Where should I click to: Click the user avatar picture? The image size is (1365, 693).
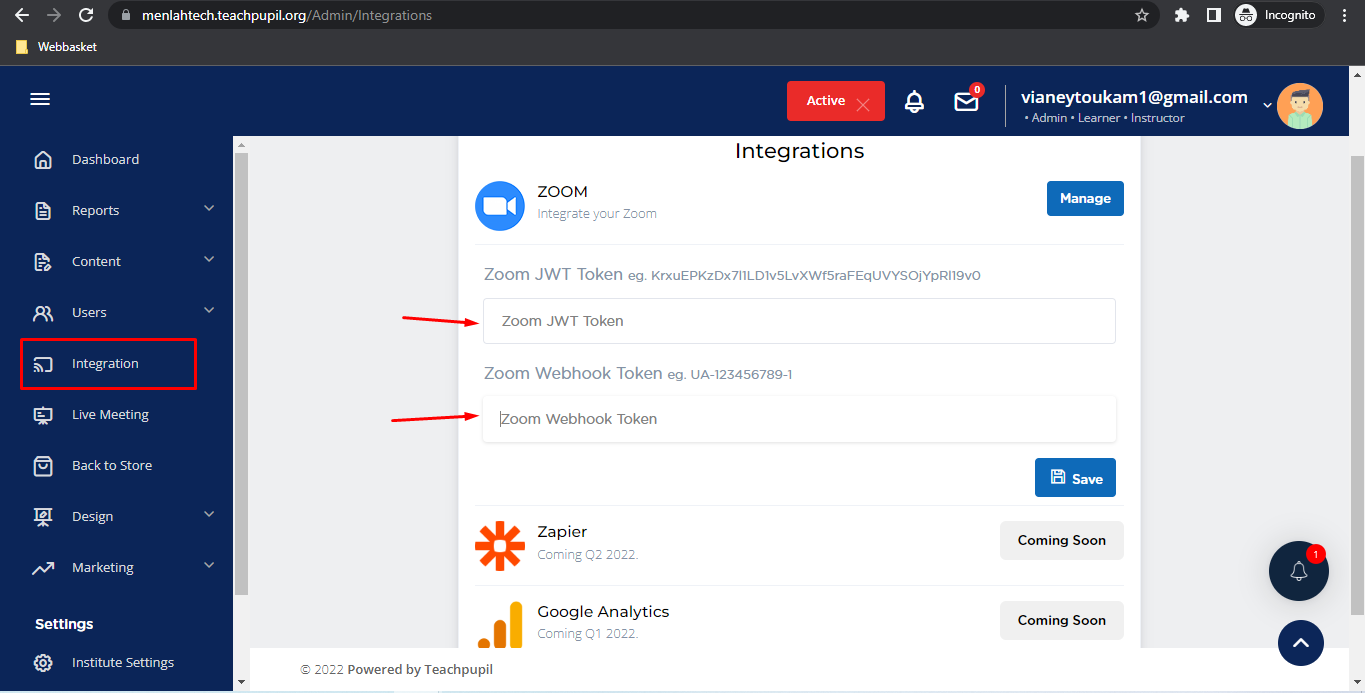[x=1299, y=105]
